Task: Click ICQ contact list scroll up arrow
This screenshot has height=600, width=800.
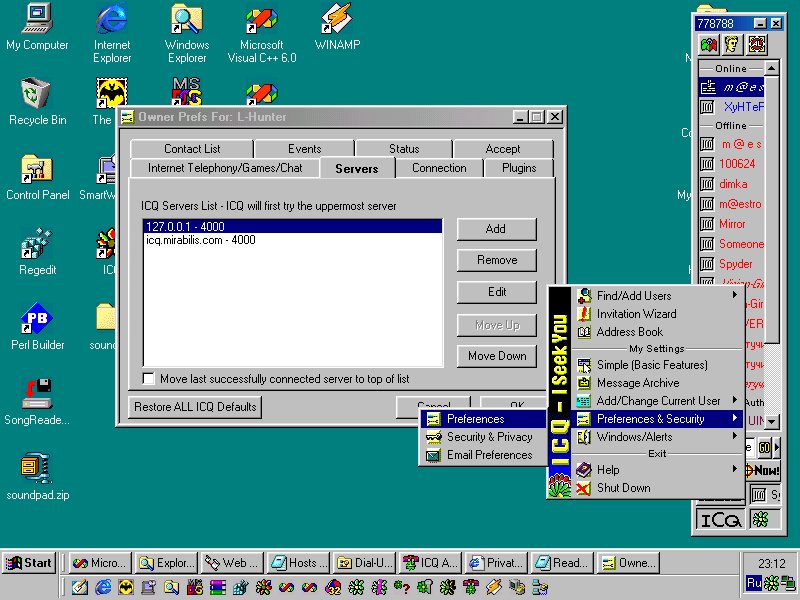Action: click(771, 68)
